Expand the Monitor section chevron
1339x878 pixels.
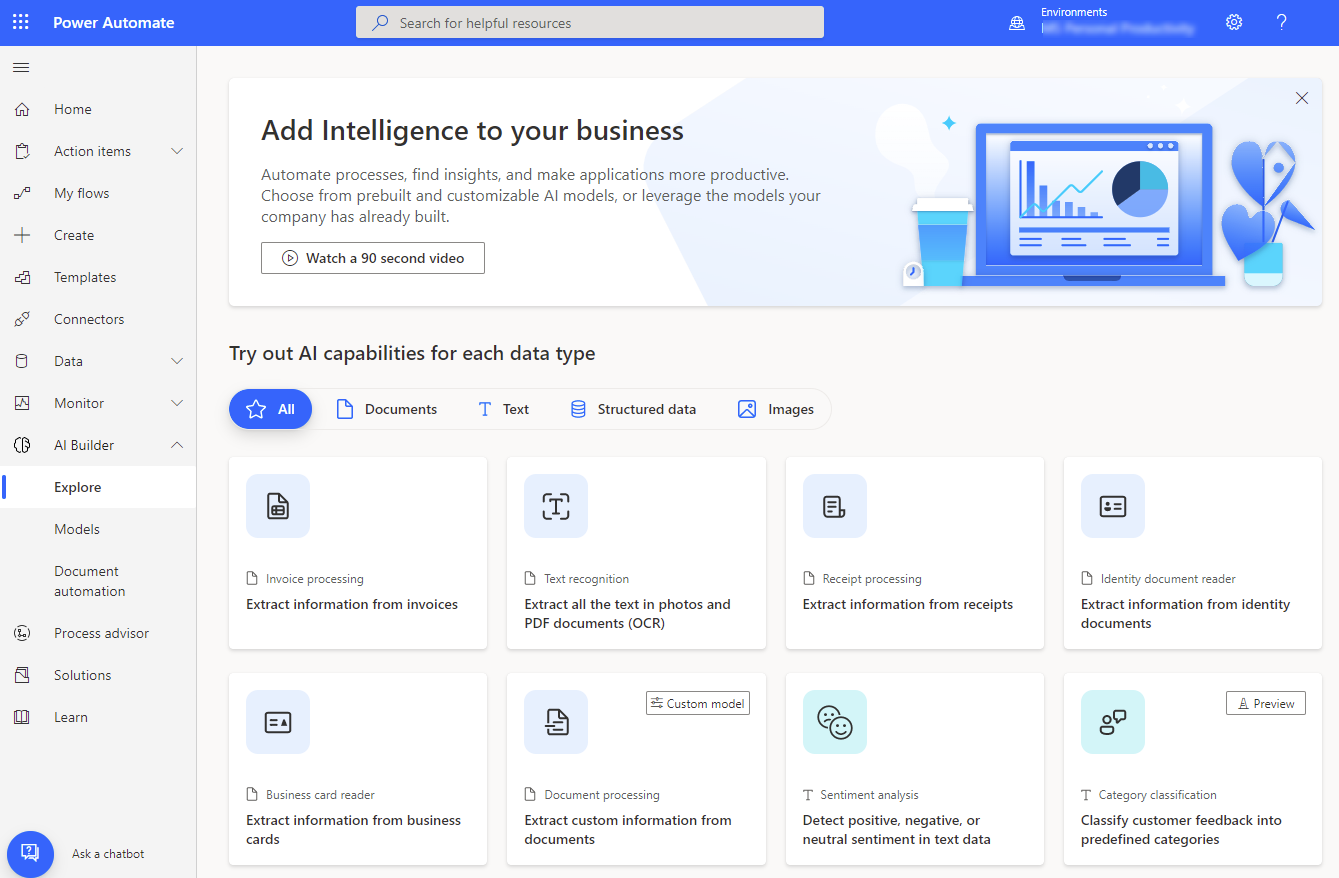point(177,403)
